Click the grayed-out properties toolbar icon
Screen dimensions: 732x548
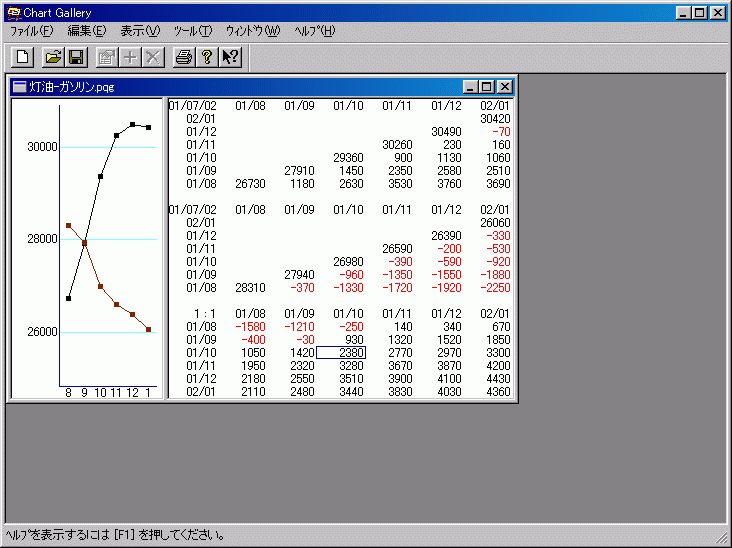[107, 57]
